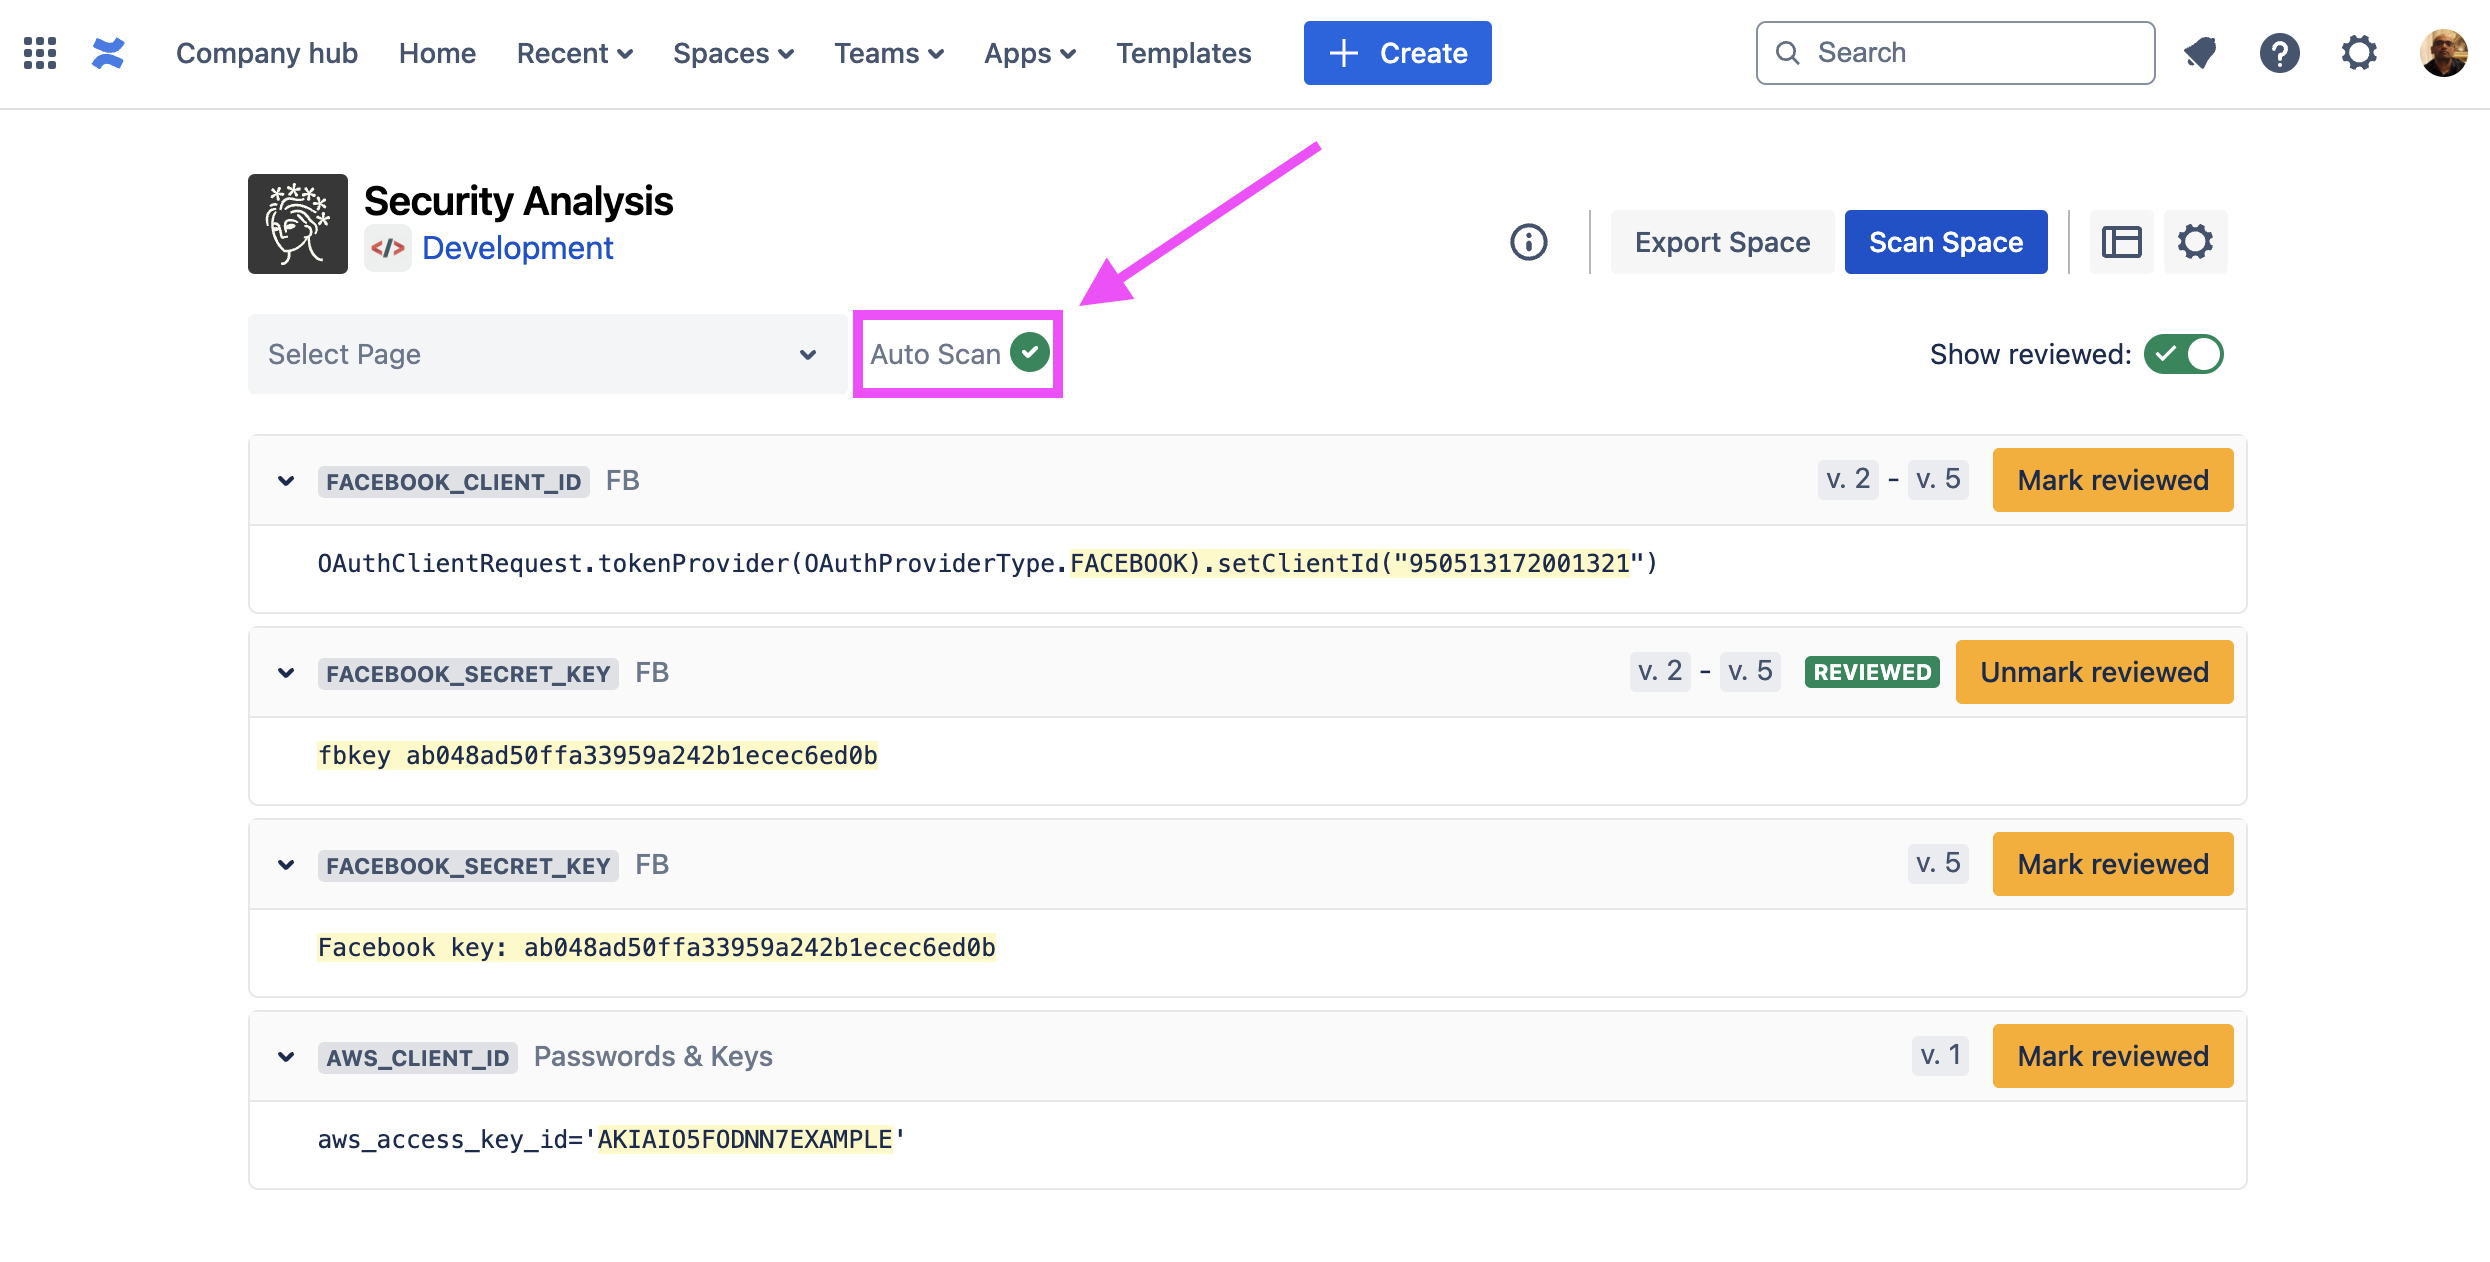Open global settings gear in top bar
The width and height of the screenshot is (2490, 1262).
click(x=2359, y=53)
